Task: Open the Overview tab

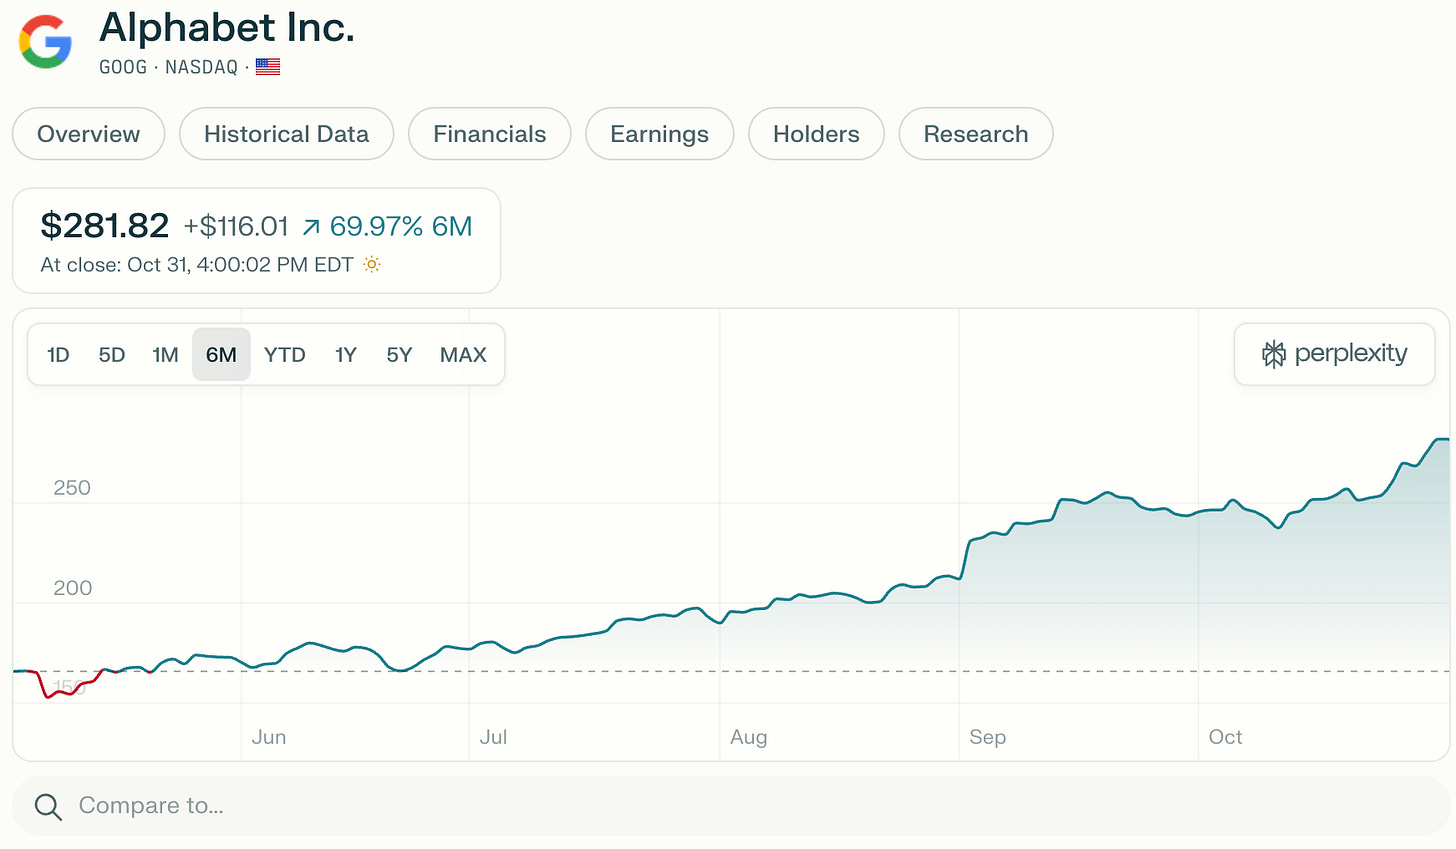Action: coord(89,134)
